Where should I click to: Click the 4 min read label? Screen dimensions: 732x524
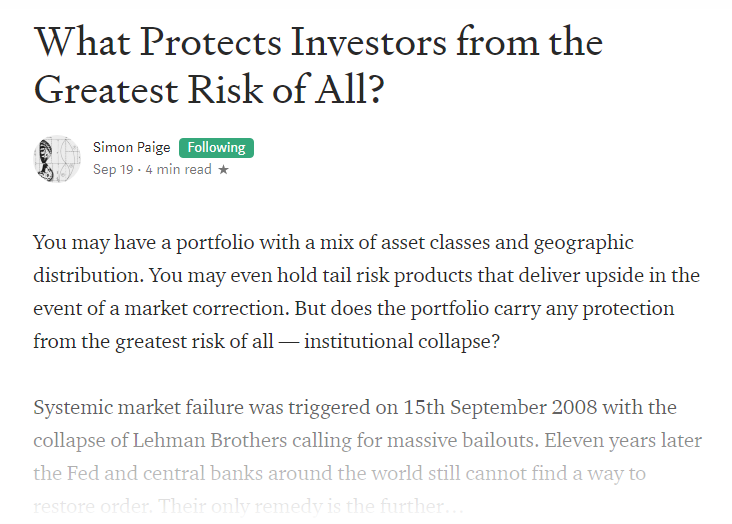click(x=178, y=169)
